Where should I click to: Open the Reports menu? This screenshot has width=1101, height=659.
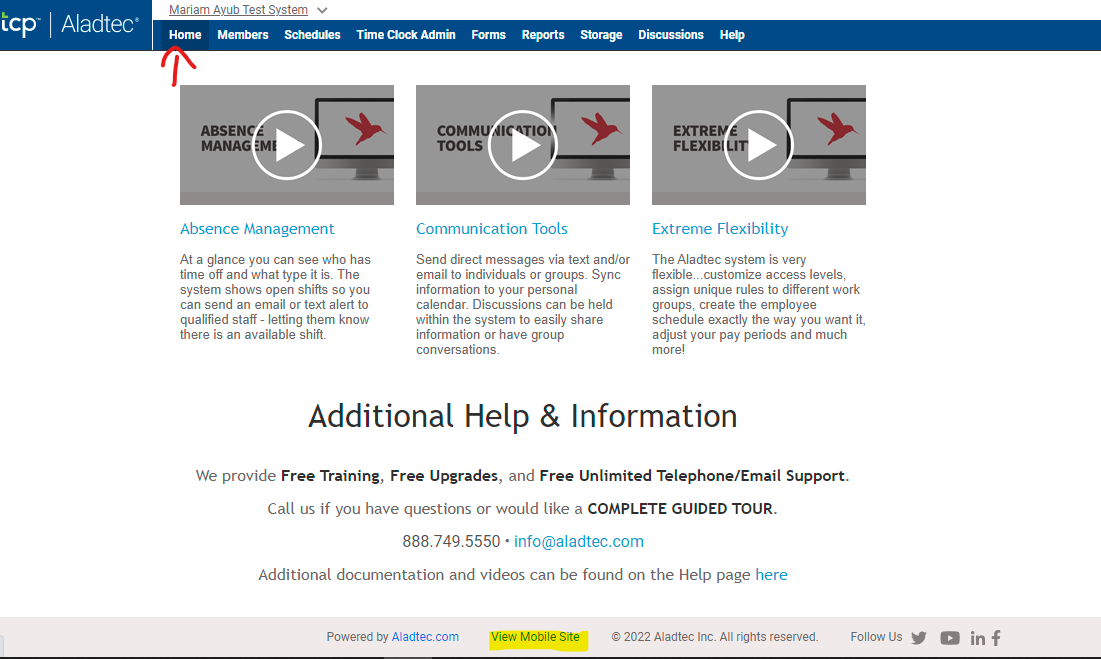click(x=543, y=35)
